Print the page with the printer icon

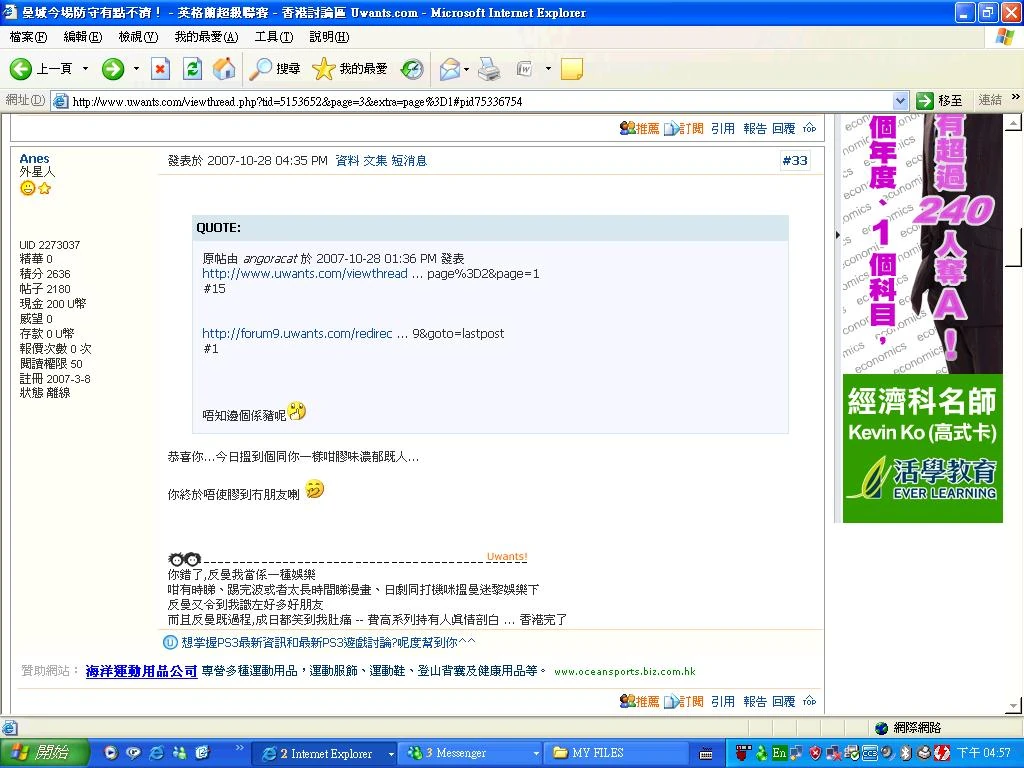(489, 69)
